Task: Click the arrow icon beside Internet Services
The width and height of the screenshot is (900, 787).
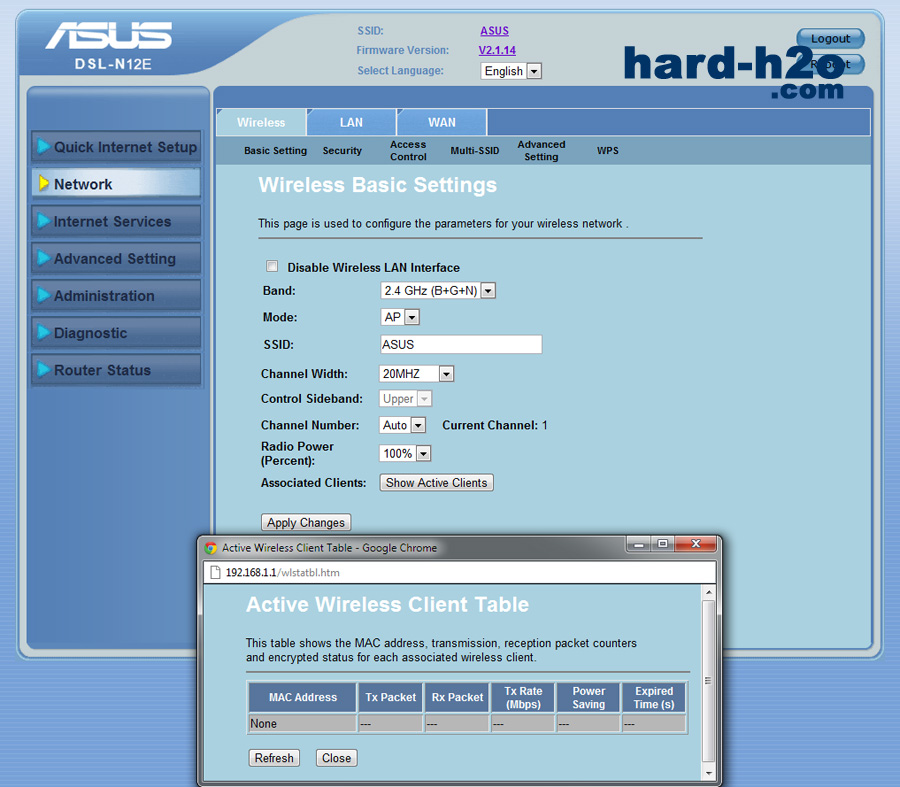Action: 43,221
